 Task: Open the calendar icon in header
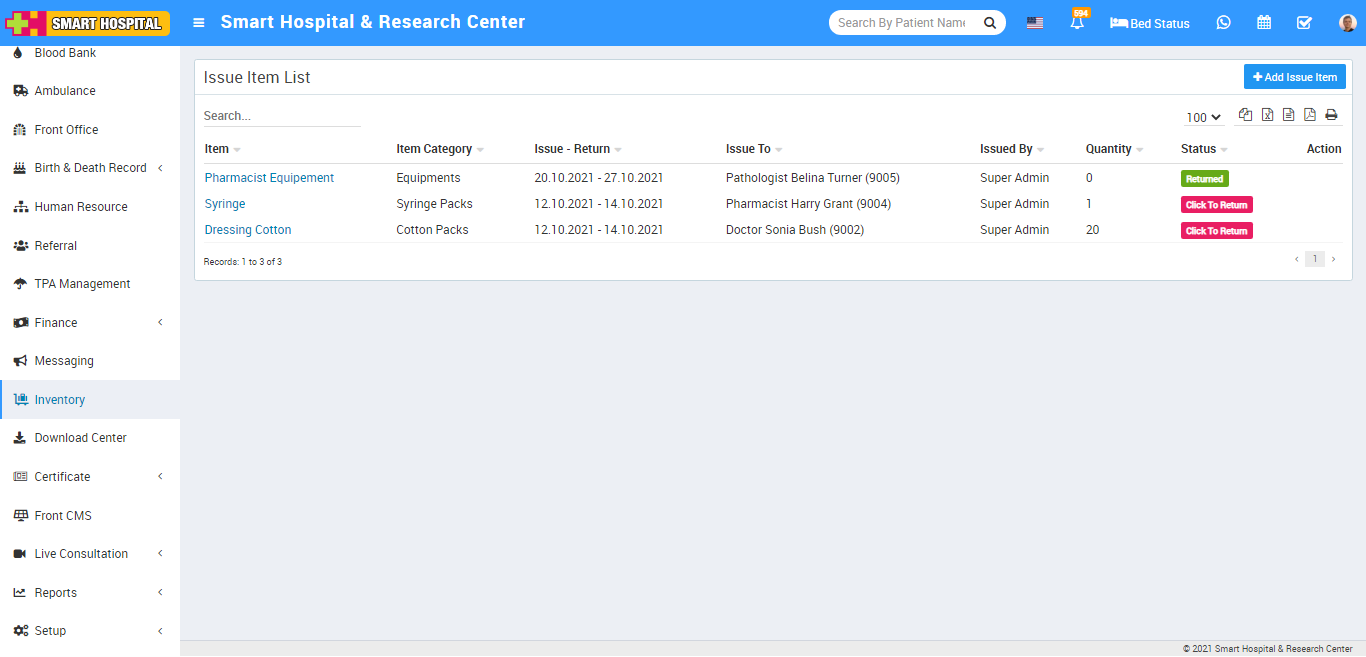(1264, 23)
